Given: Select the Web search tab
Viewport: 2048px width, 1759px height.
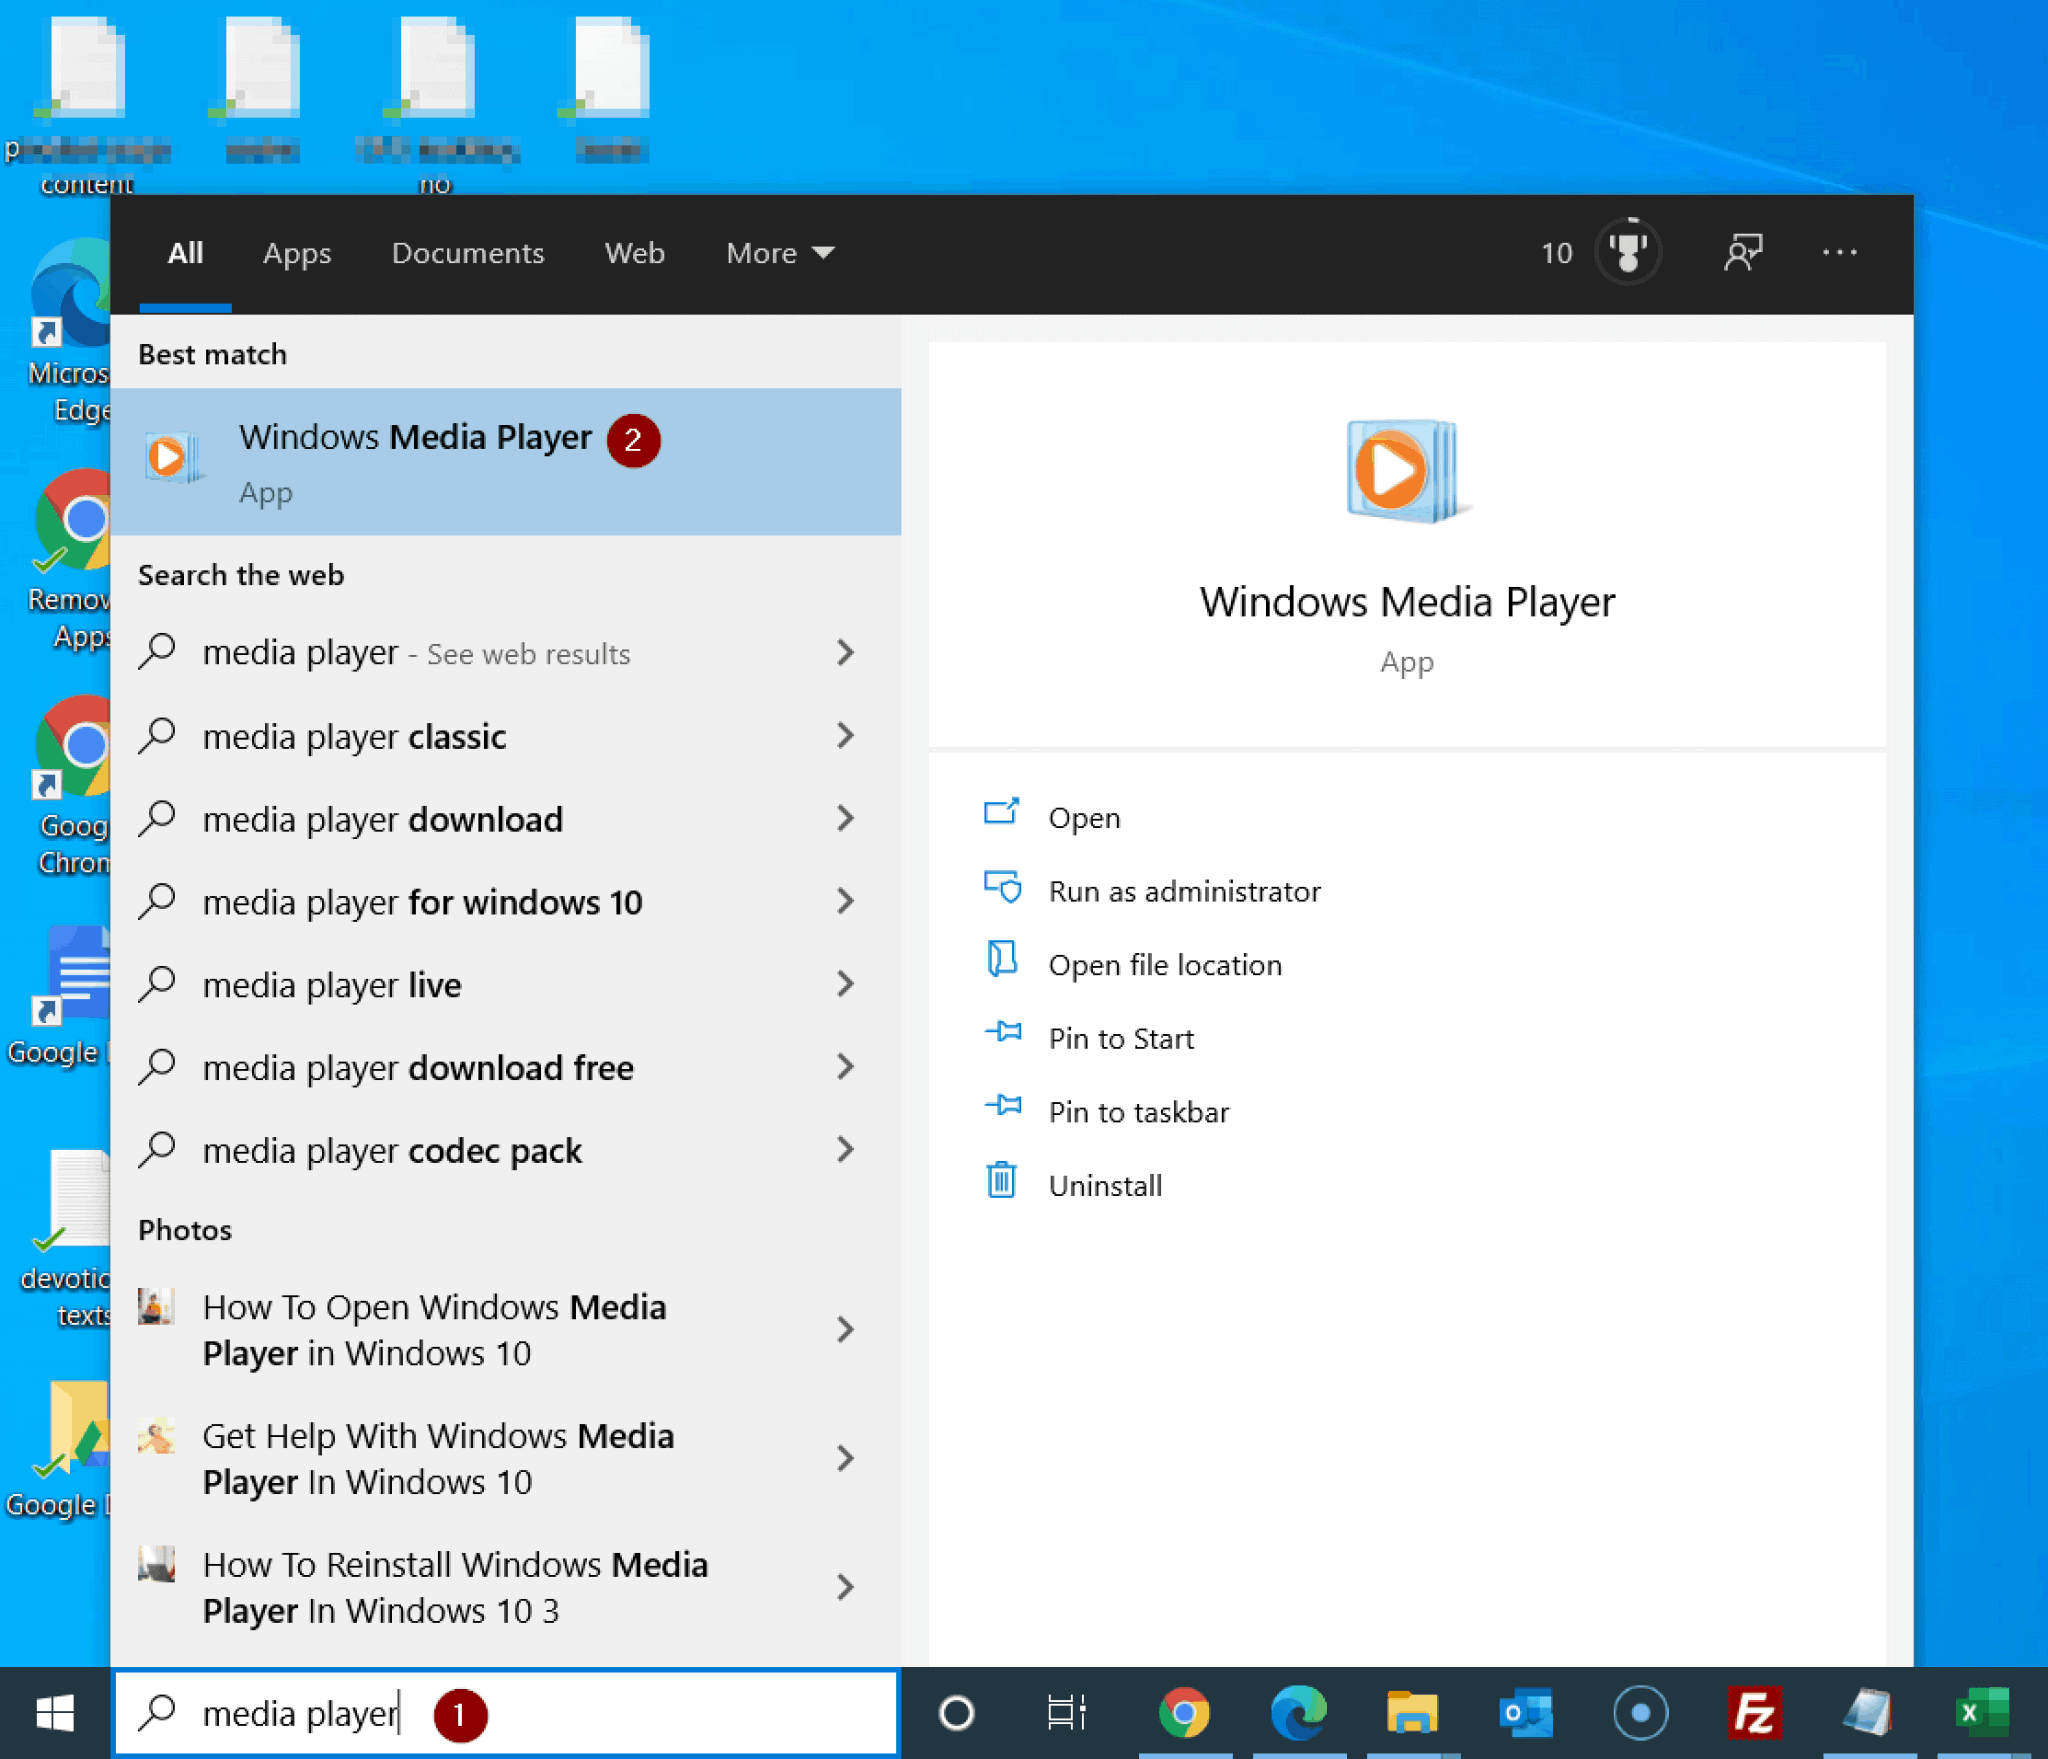Looking at the screenshot, I should coord(634,253).
